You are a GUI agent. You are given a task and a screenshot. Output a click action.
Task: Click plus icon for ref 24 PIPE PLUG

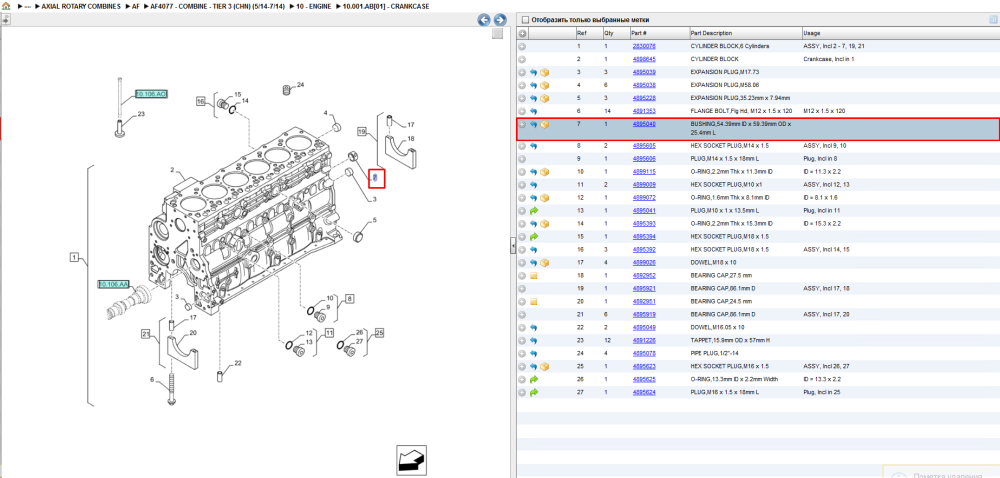522,353
